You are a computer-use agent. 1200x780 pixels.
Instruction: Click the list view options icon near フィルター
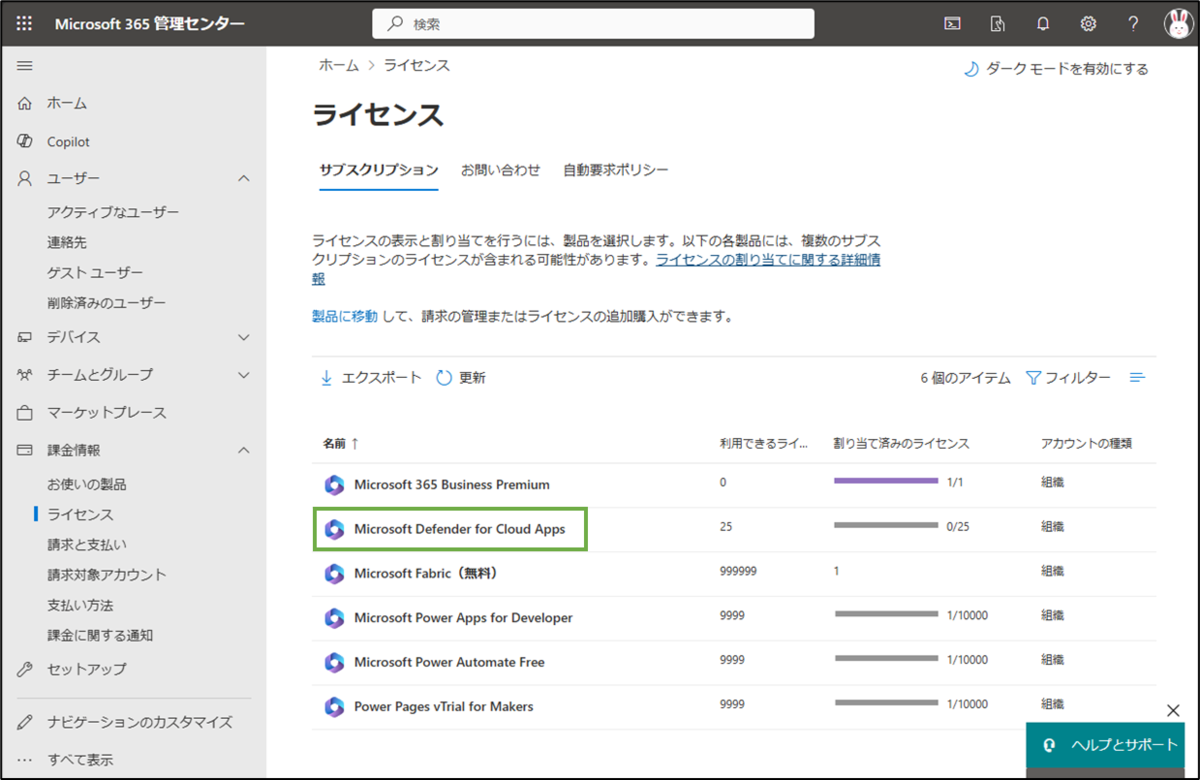[1137, 378]
